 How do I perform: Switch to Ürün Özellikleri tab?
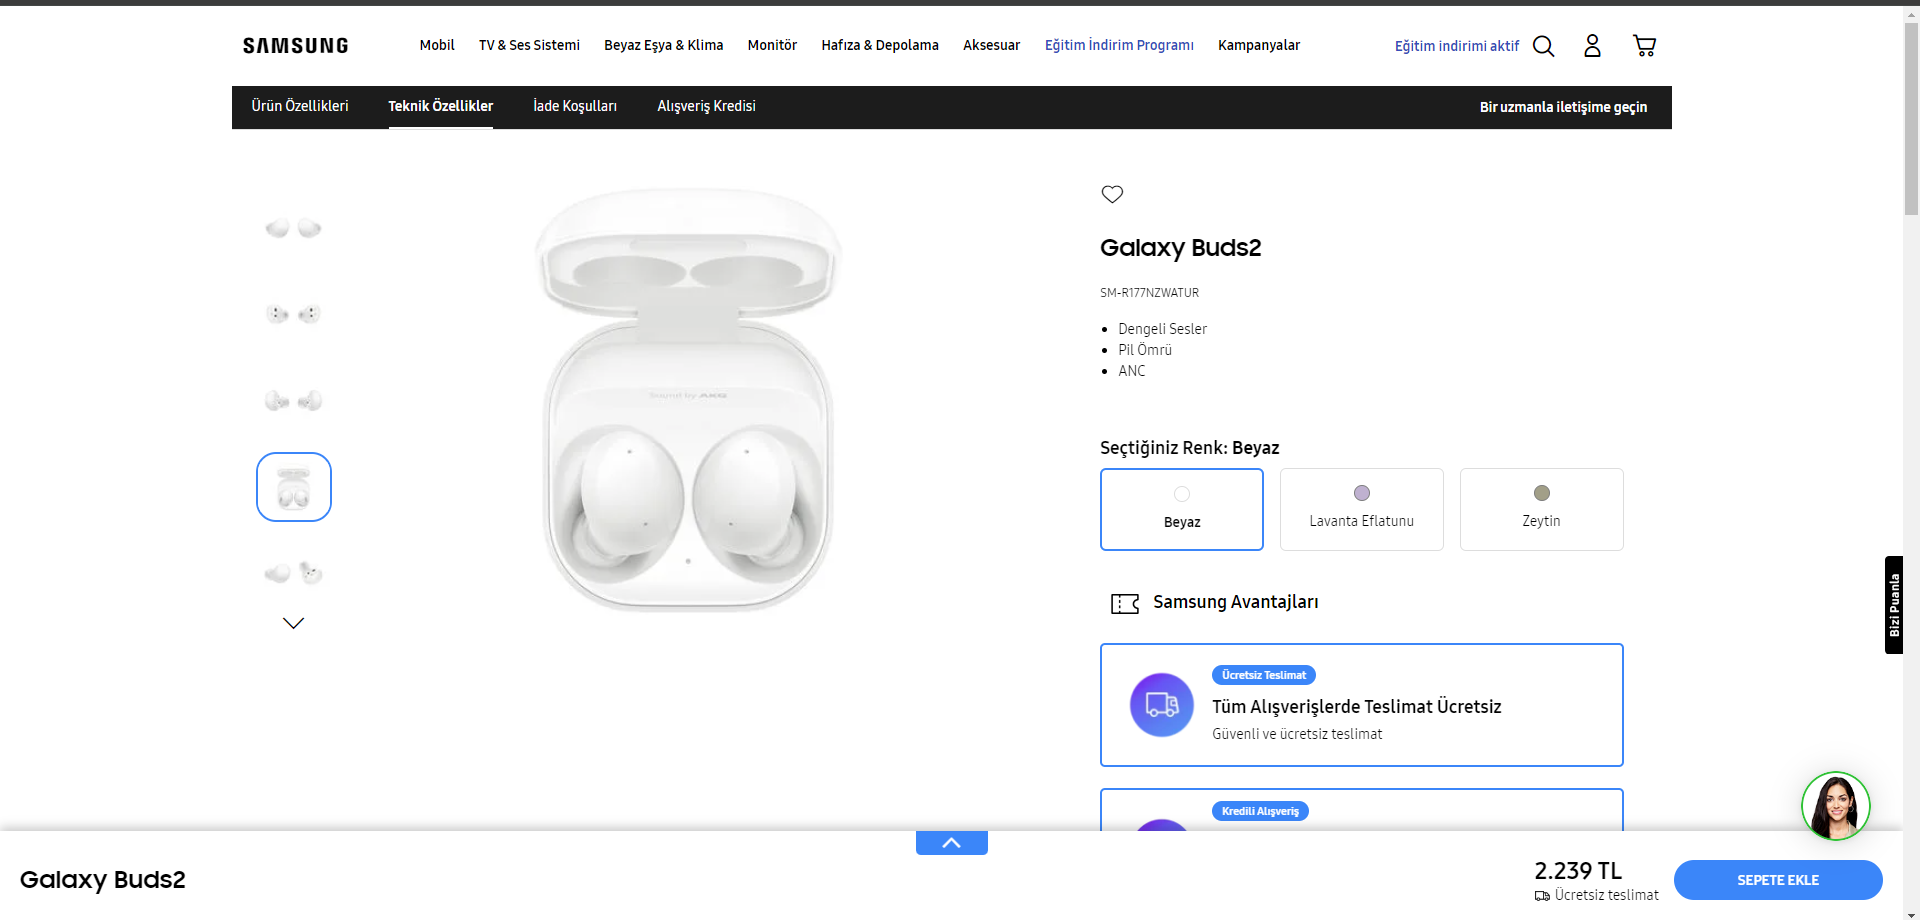tap(300, 106)
